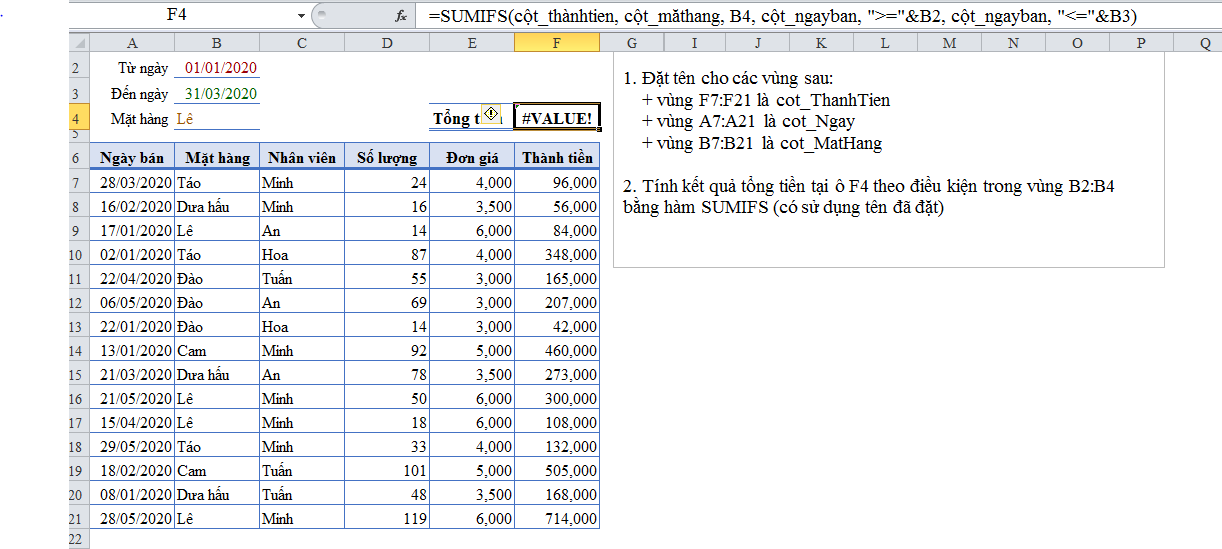This screenshot has height=549, width=1222.
Task: Click date cell 16/02/2020
Action: click(x=132, y=207)
